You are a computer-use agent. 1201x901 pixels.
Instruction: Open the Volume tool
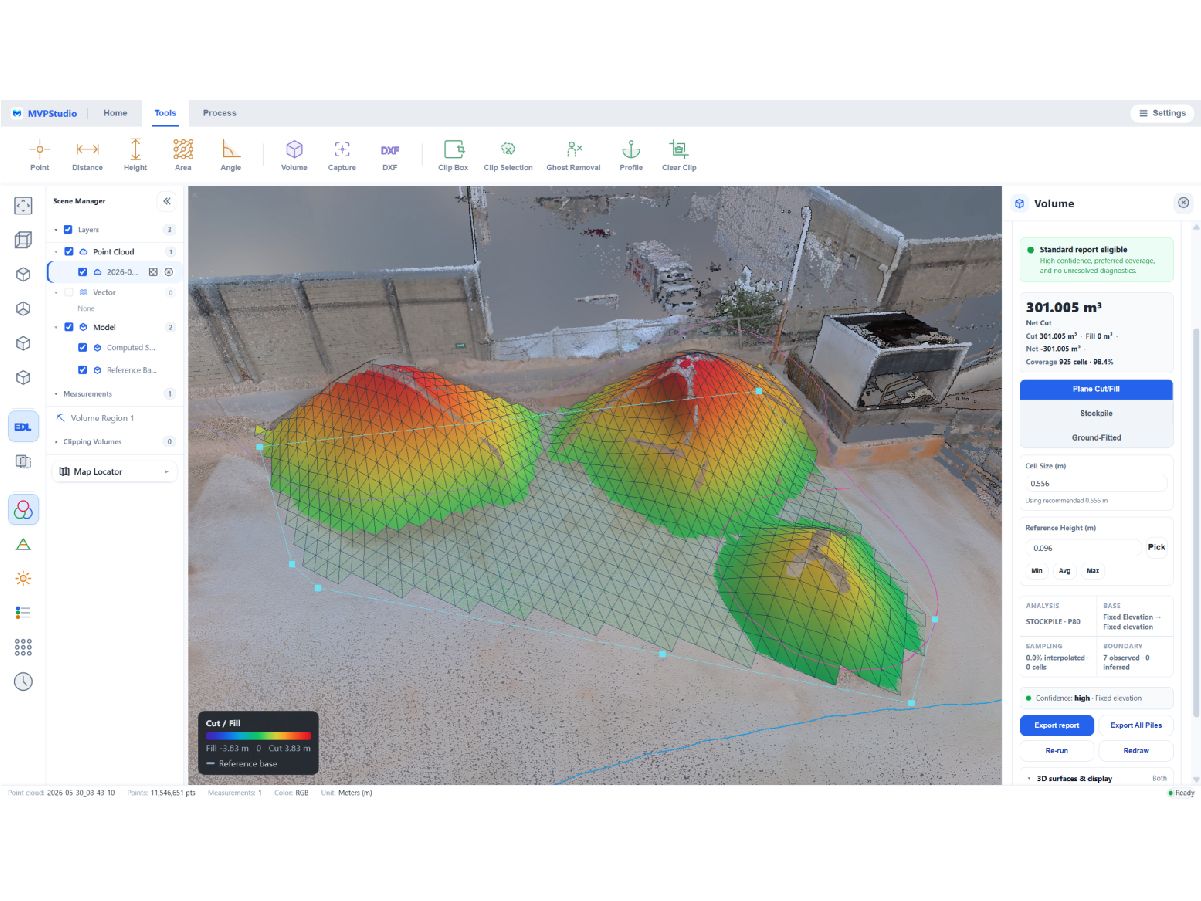click(x=294, y=155)
